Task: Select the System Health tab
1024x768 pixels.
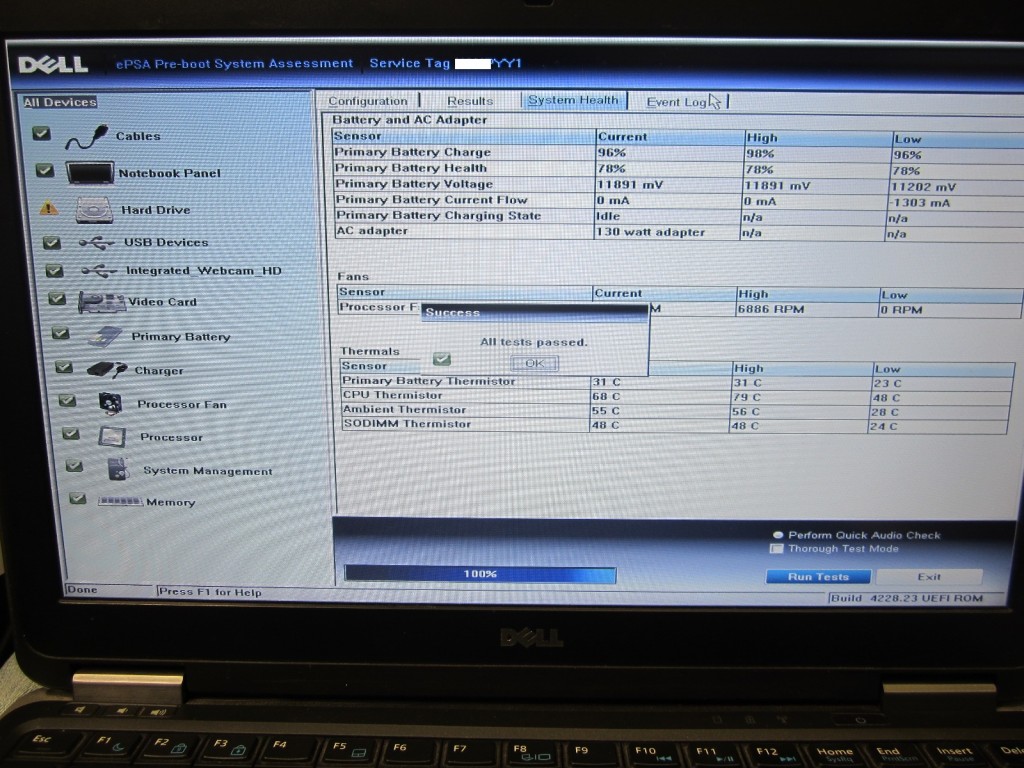Action: point(573,100)
